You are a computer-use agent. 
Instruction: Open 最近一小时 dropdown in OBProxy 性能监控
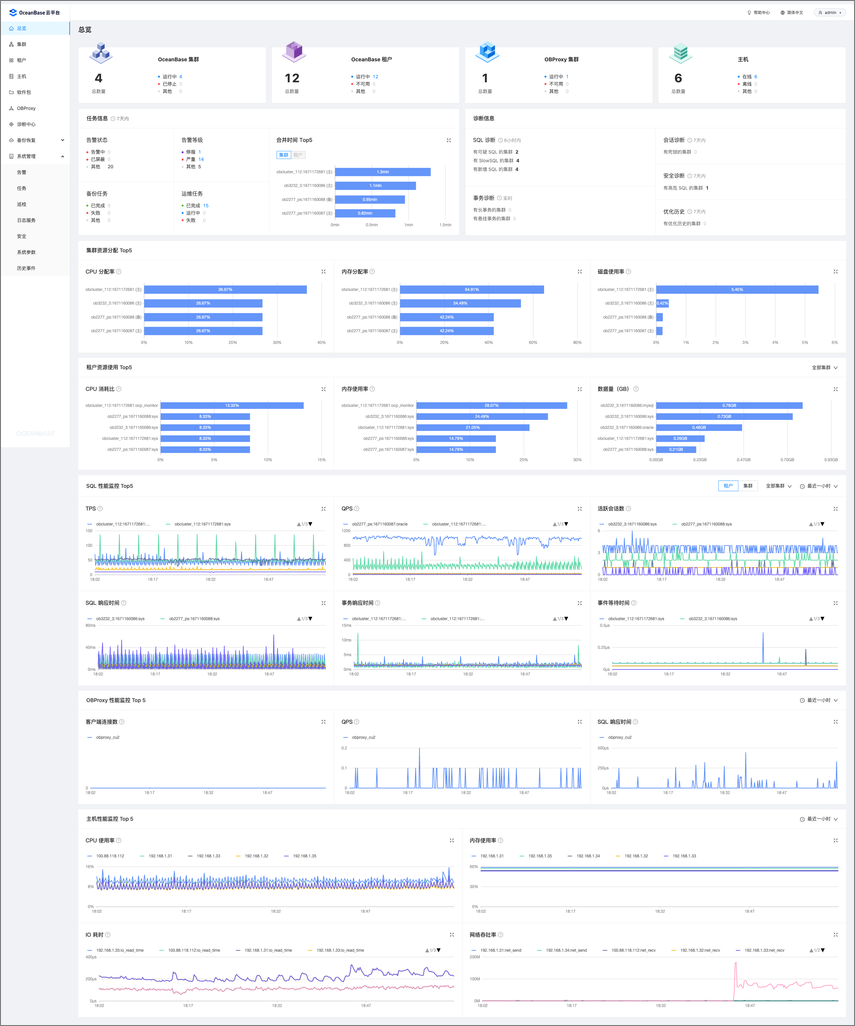pos(818,700)
